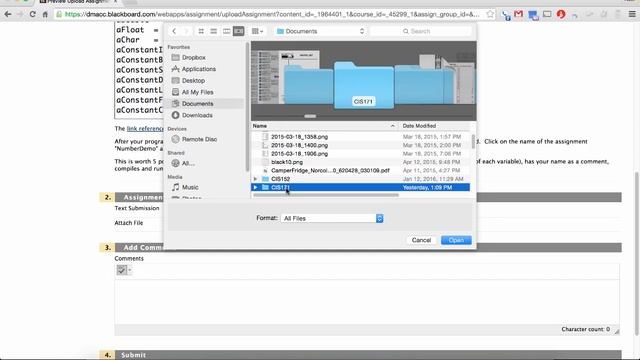Screen dimensions: 640x360
Task: Switch file dialog to column view
Action: coord(226,31)
